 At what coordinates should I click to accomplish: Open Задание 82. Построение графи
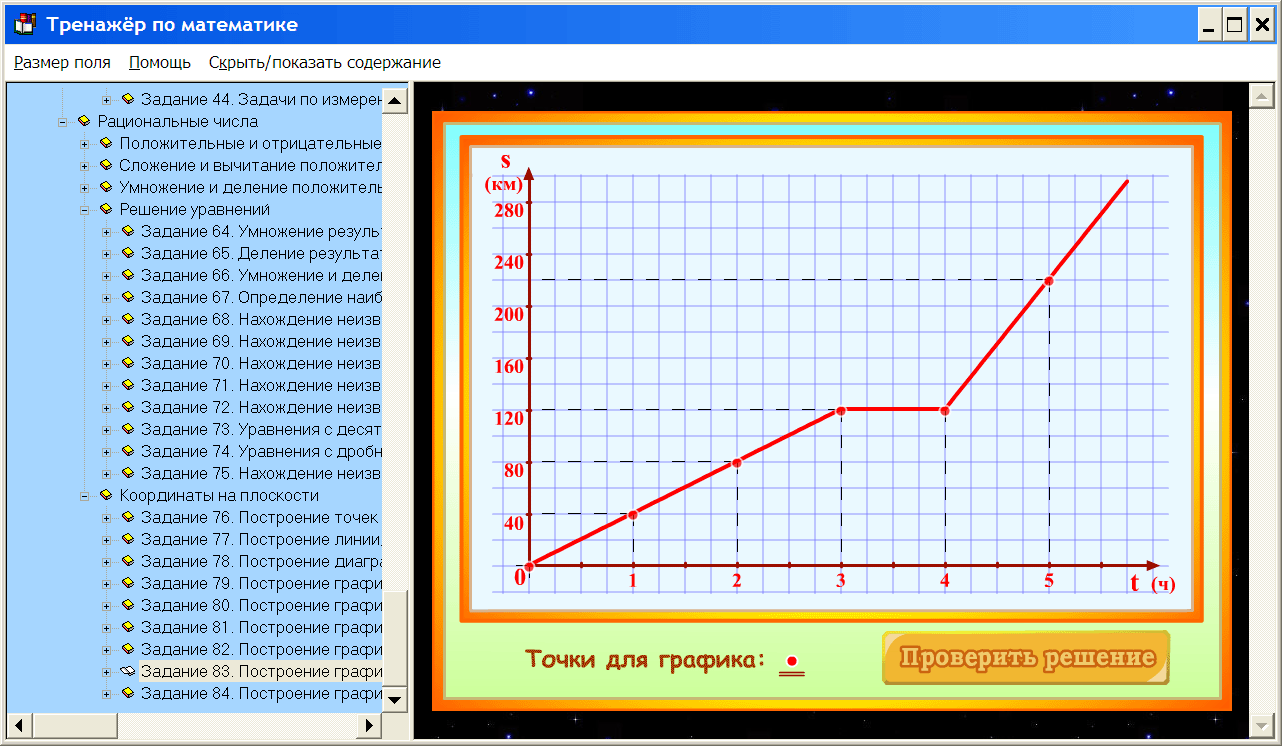pos(260,649)
